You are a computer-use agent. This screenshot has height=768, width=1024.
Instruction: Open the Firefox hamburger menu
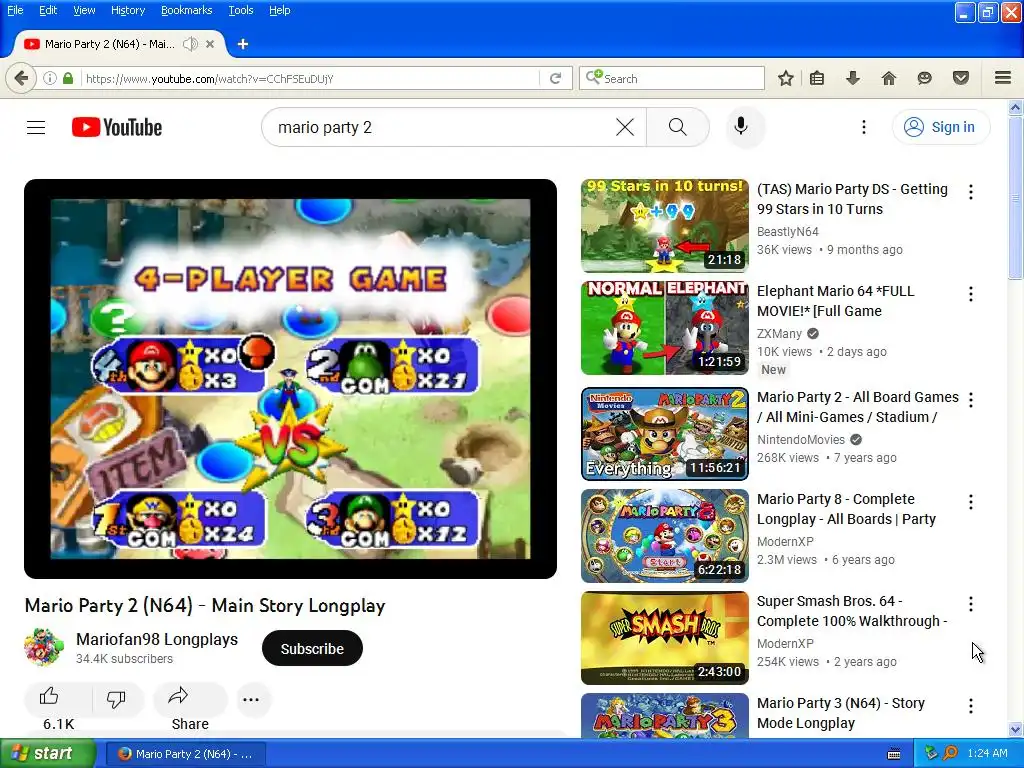click(1003, 78)
